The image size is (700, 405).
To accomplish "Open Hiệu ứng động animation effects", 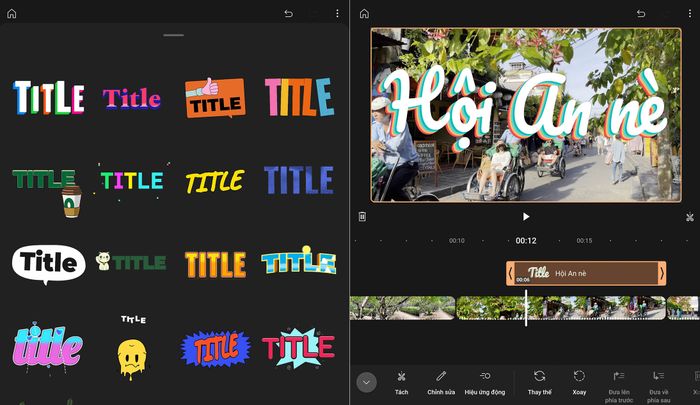I will (485, 383).
